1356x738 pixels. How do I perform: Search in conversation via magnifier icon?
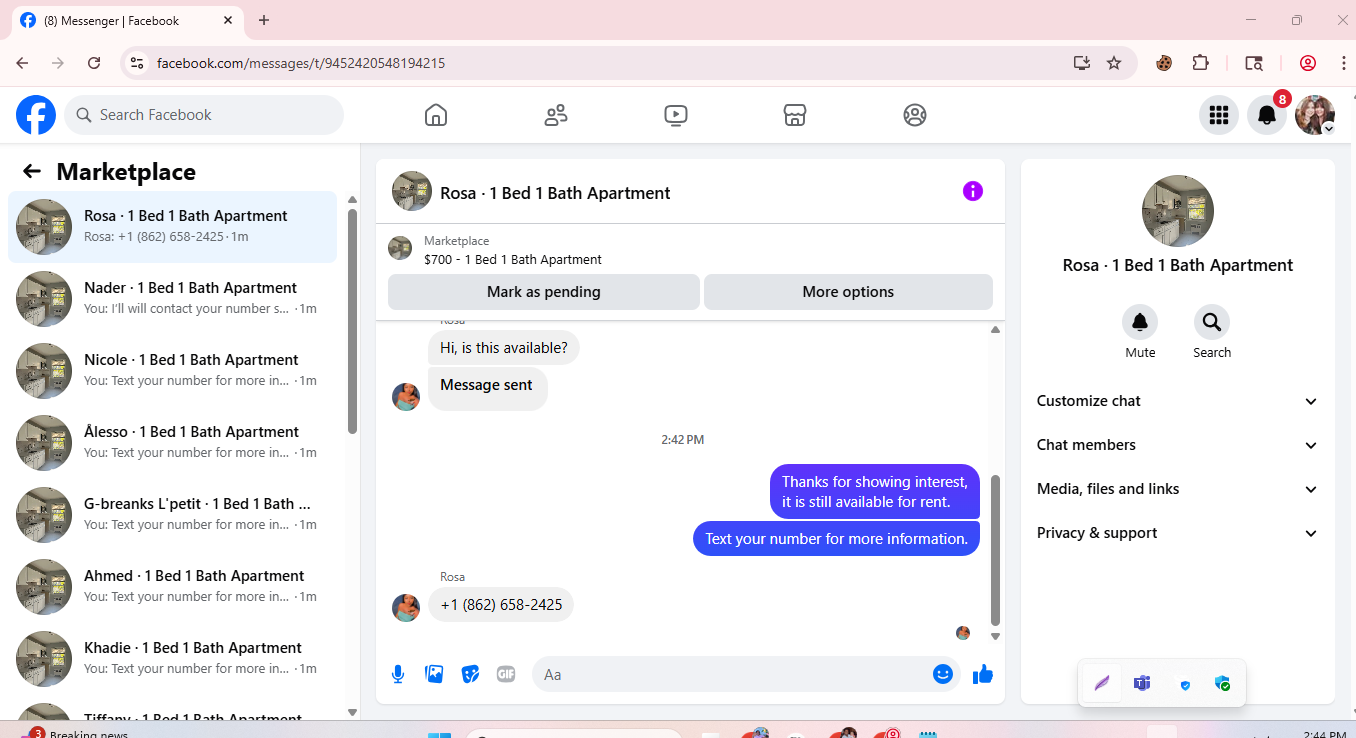tap(1212, 322)
